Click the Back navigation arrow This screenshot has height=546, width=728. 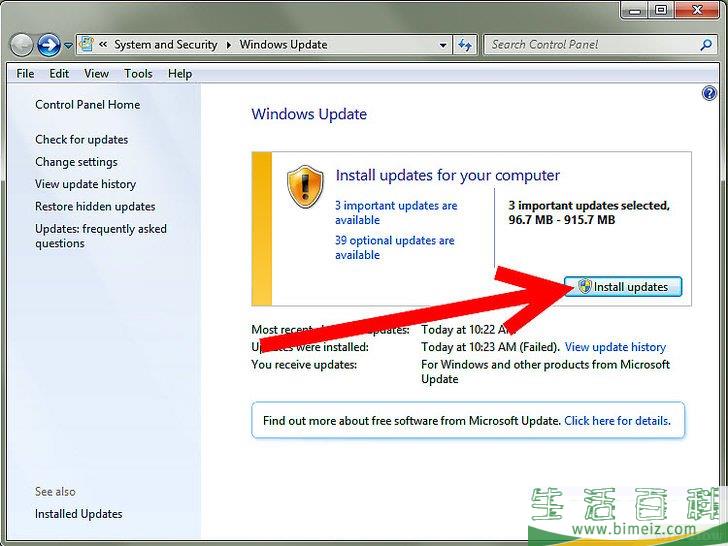pyautogui.click(x=21, y=45)
